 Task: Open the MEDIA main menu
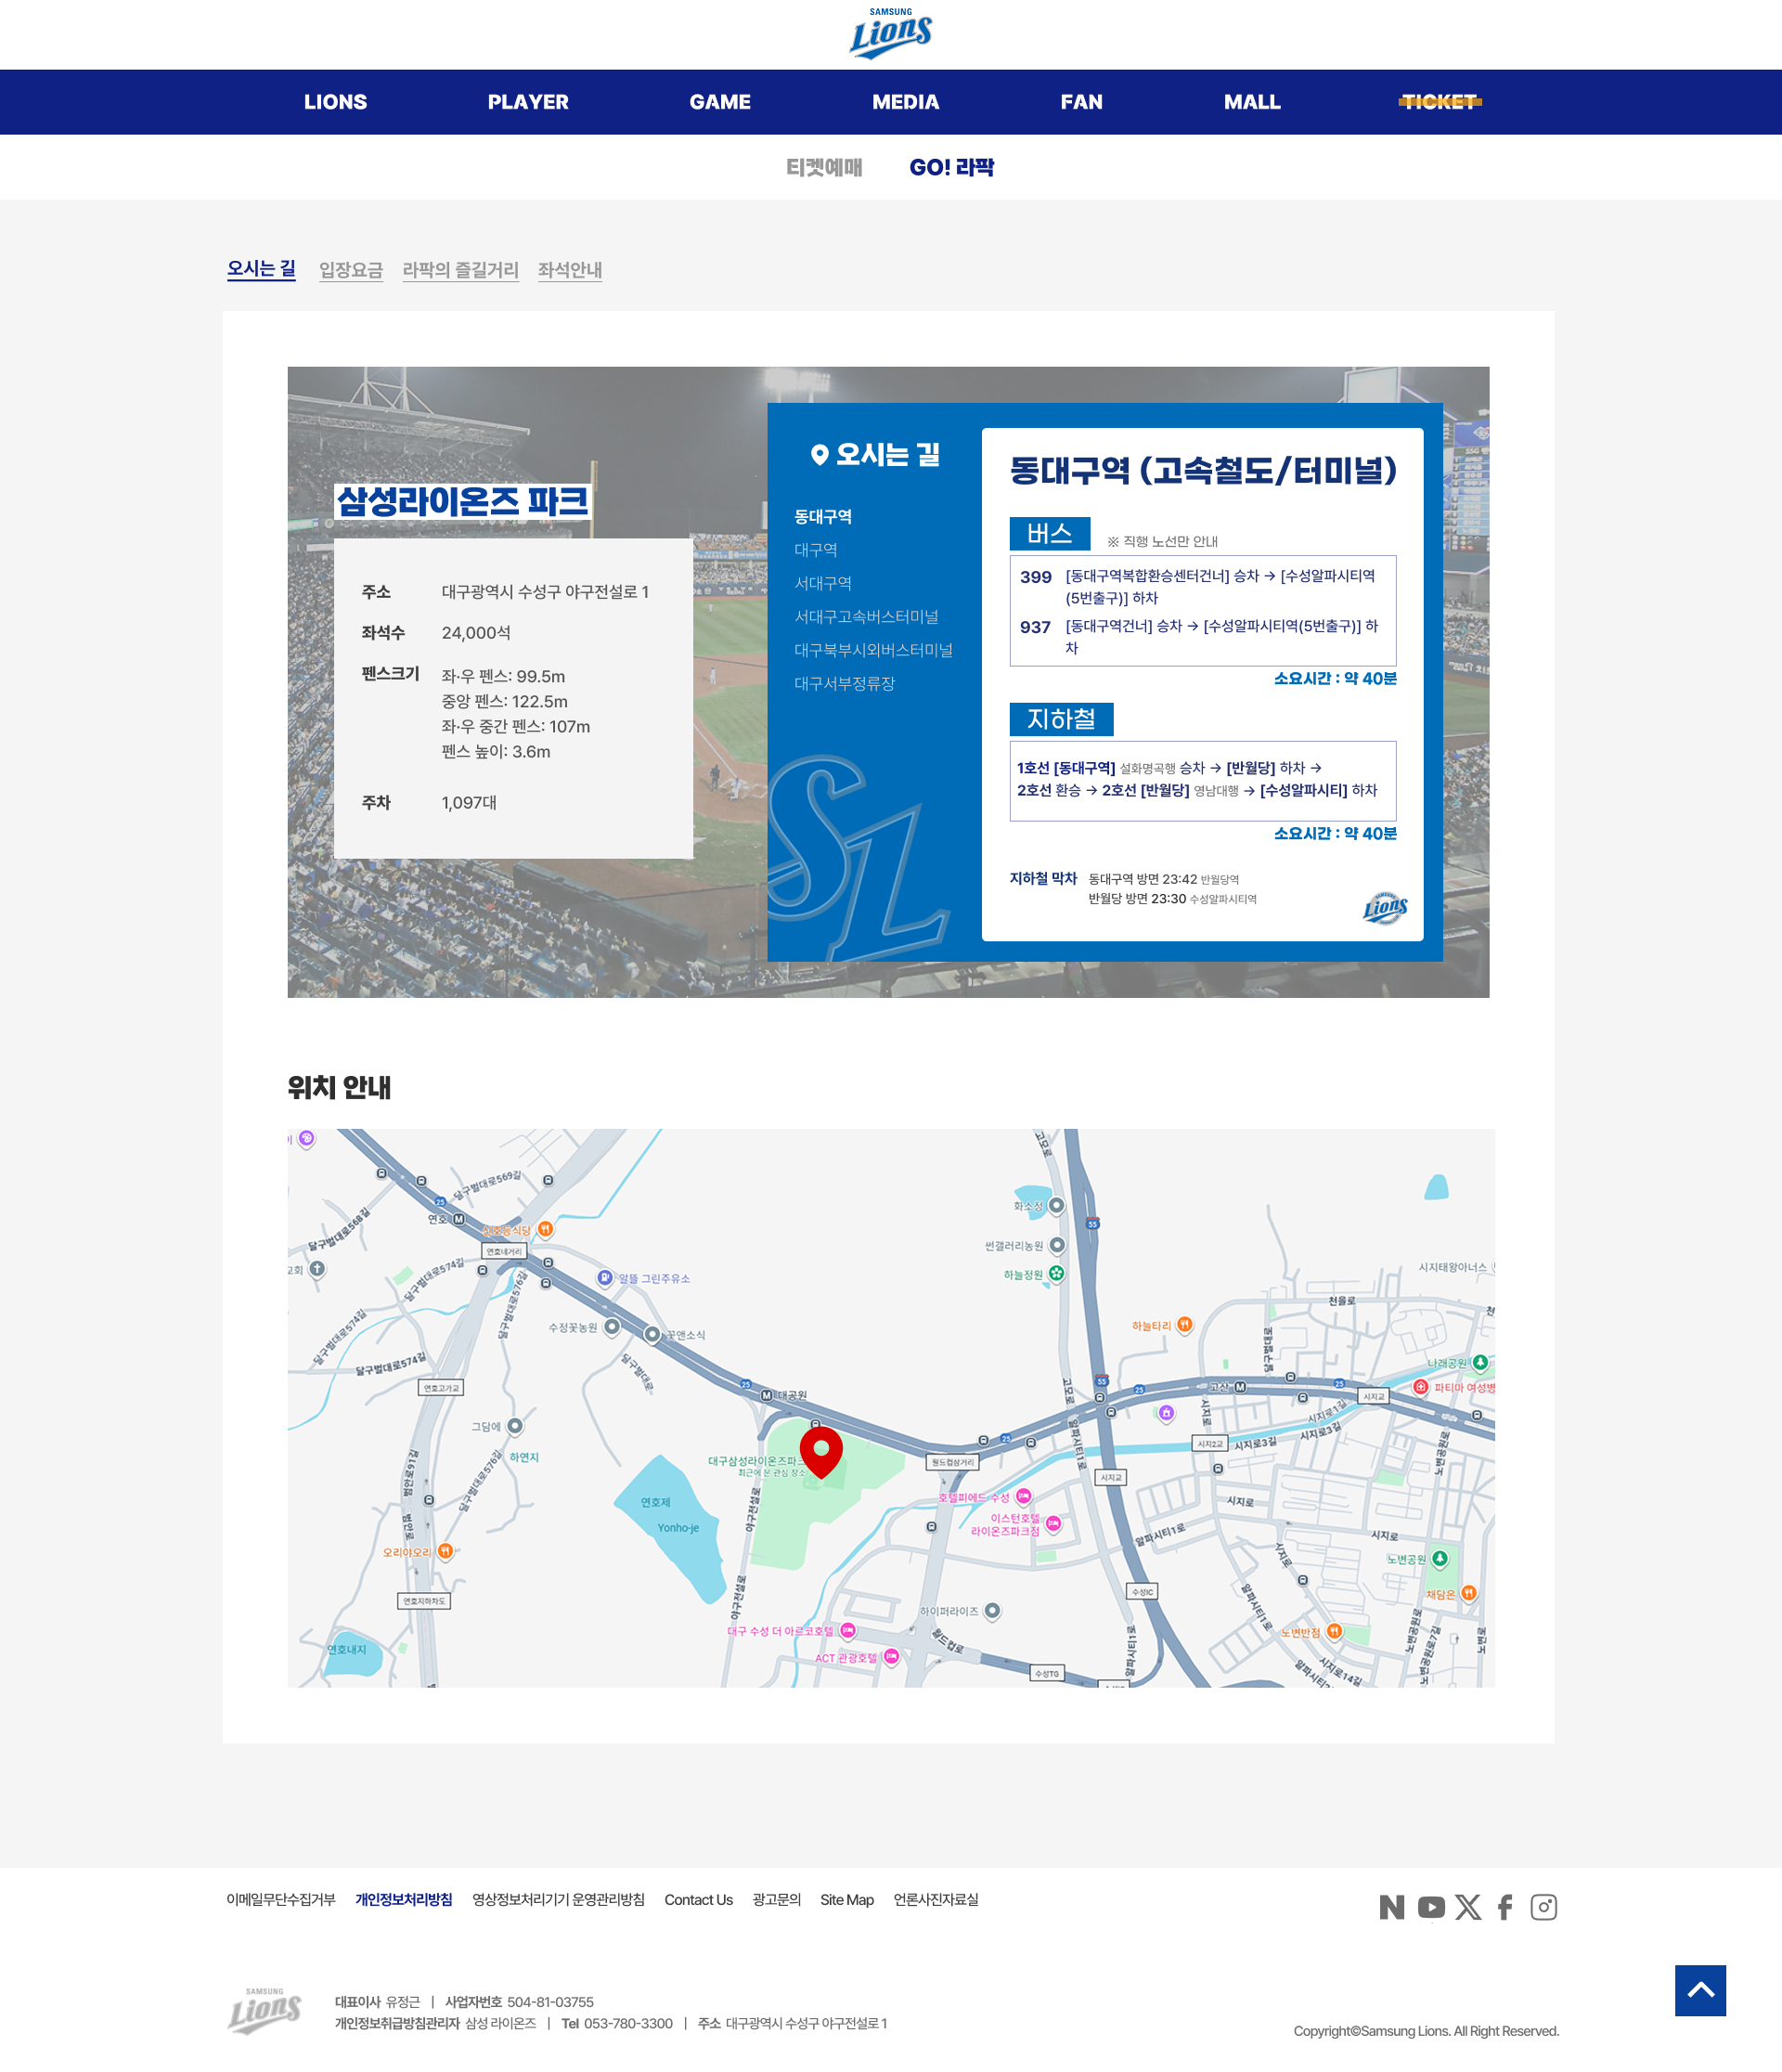[905, 102]
